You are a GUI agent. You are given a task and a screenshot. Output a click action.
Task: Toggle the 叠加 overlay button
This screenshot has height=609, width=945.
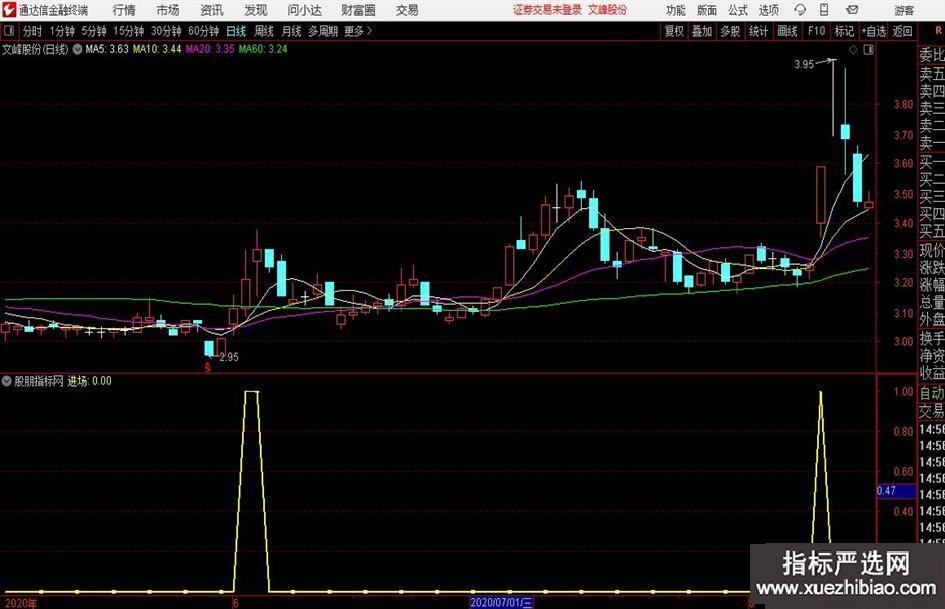tap(702, 31)
